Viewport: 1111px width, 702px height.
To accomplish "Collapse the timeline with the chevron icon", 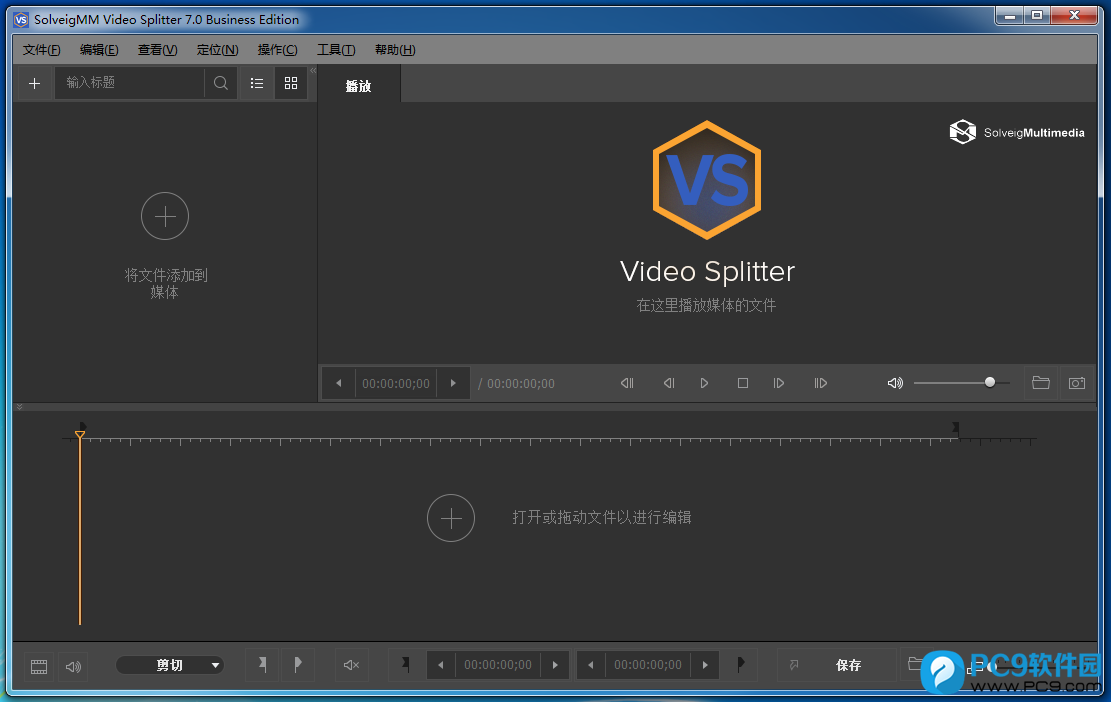I will pyautogui.click(x=19, y=407).
